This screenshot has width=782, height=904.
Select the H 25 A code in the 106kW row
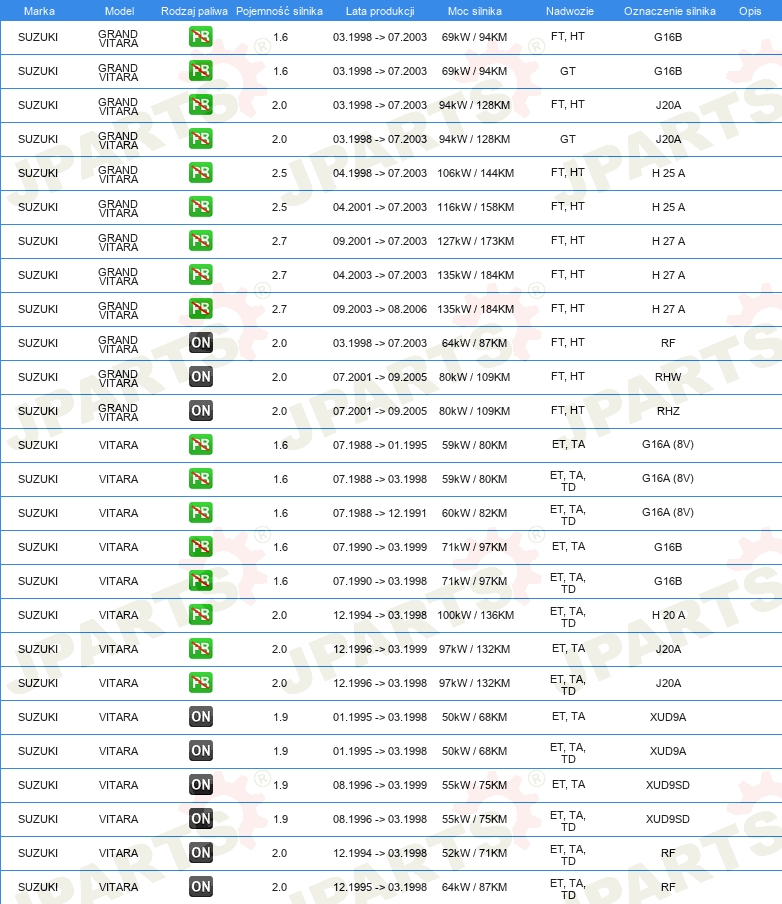coord(668,173)
